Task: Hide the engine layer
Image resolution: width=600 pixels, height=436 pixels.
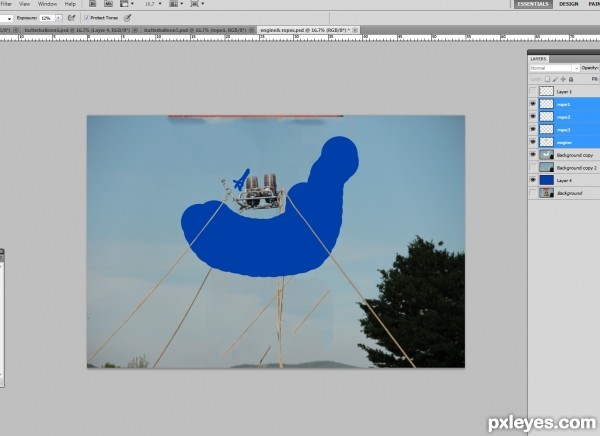Action: click(x=533, y=142)
